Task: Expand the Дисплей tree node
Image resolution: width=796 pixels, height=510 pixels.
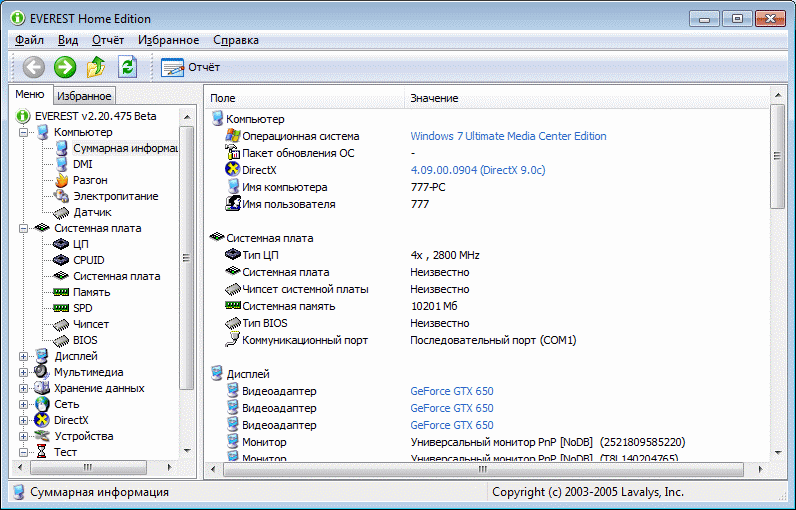Action: click(x=23, y=356)
